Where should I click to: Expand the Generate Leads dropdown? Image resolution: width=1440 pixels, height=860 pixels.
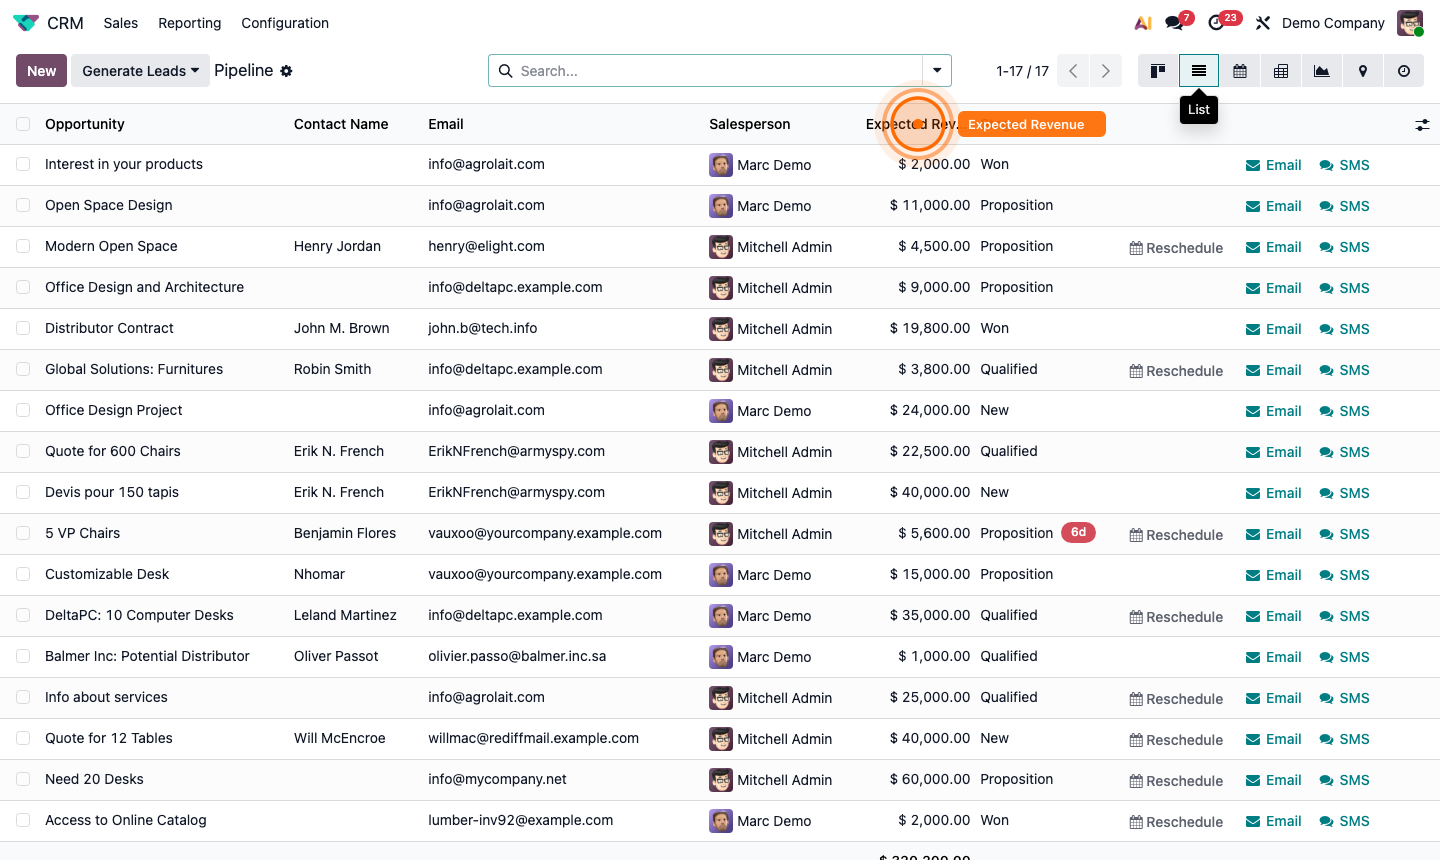[x=140, y=71]
